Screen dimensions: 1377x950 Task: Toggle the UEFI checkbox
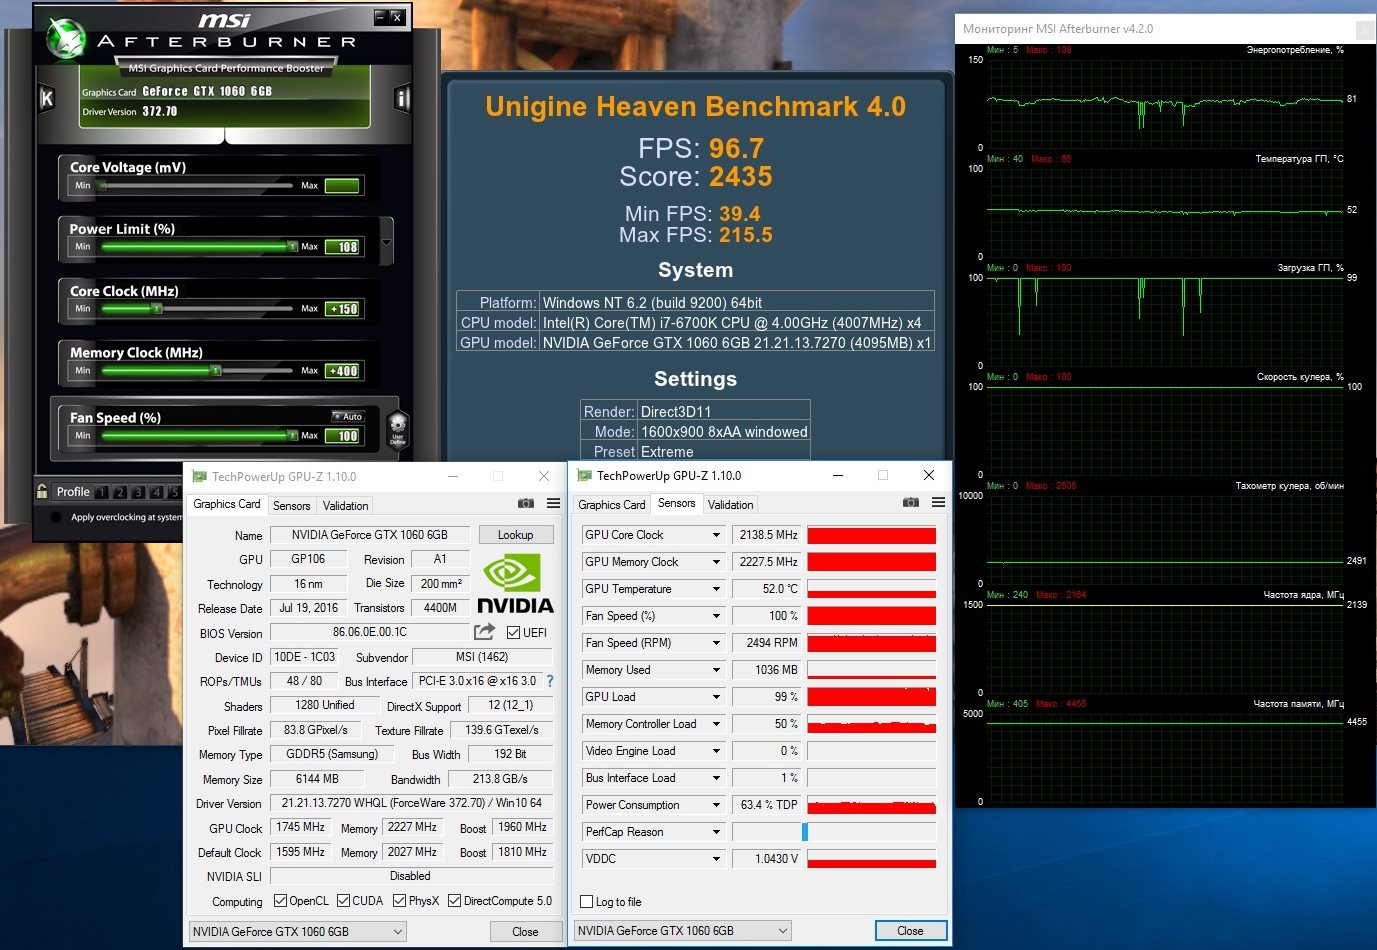click(x=513, y=632)
